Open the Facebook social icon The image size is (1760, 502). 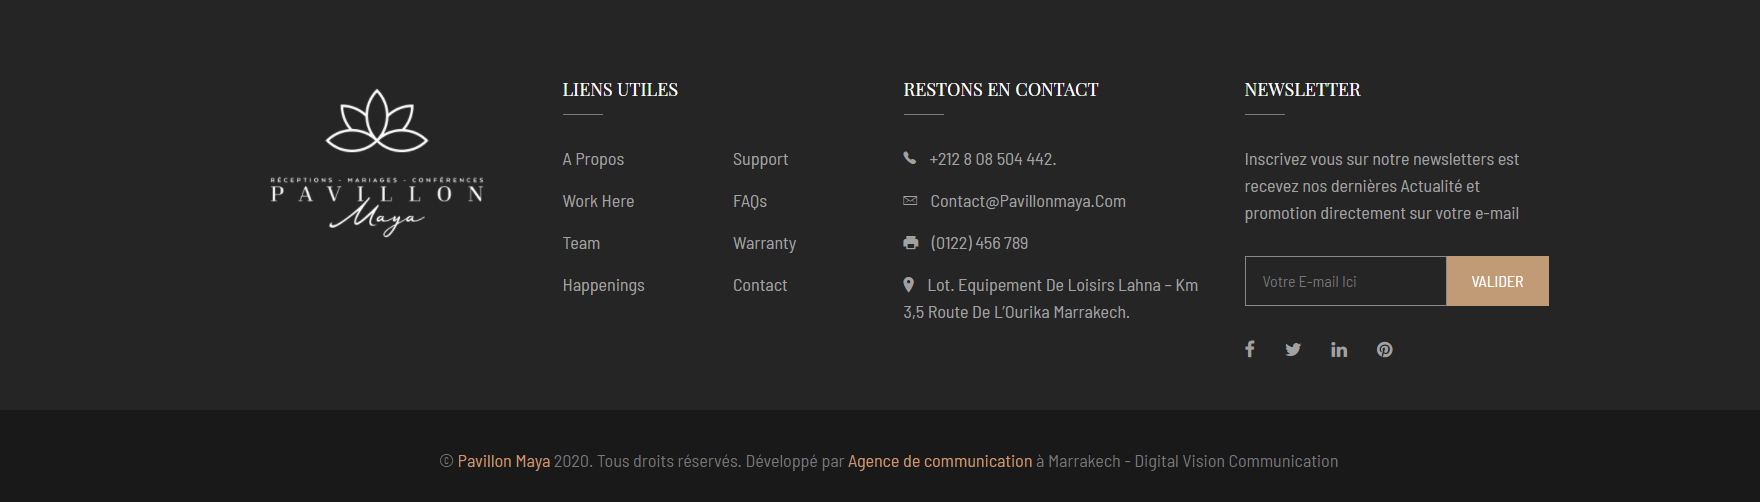[x=1249, y=349]
